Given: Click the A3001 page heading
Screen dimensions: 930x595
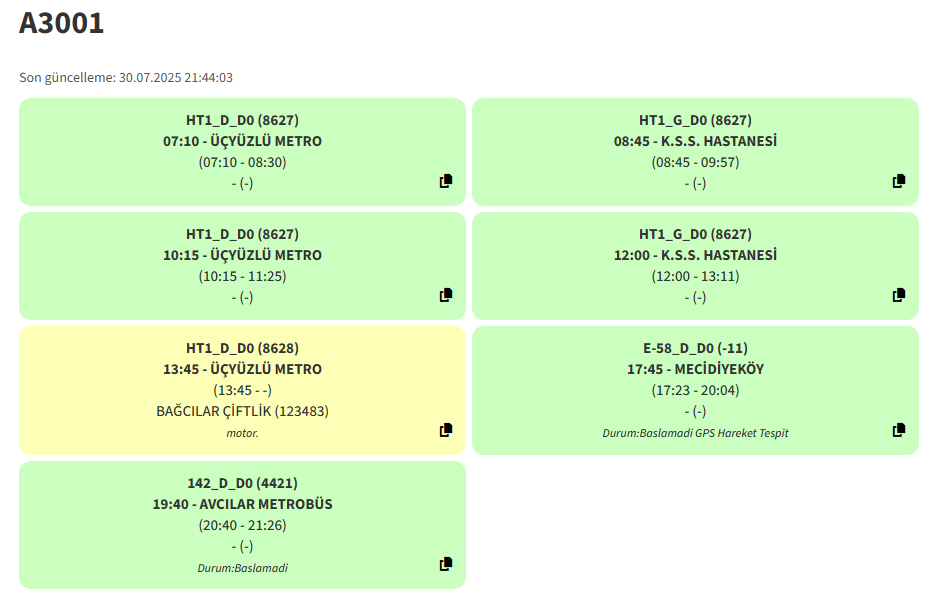Looking at the screenshot, I should click(61, 23).
